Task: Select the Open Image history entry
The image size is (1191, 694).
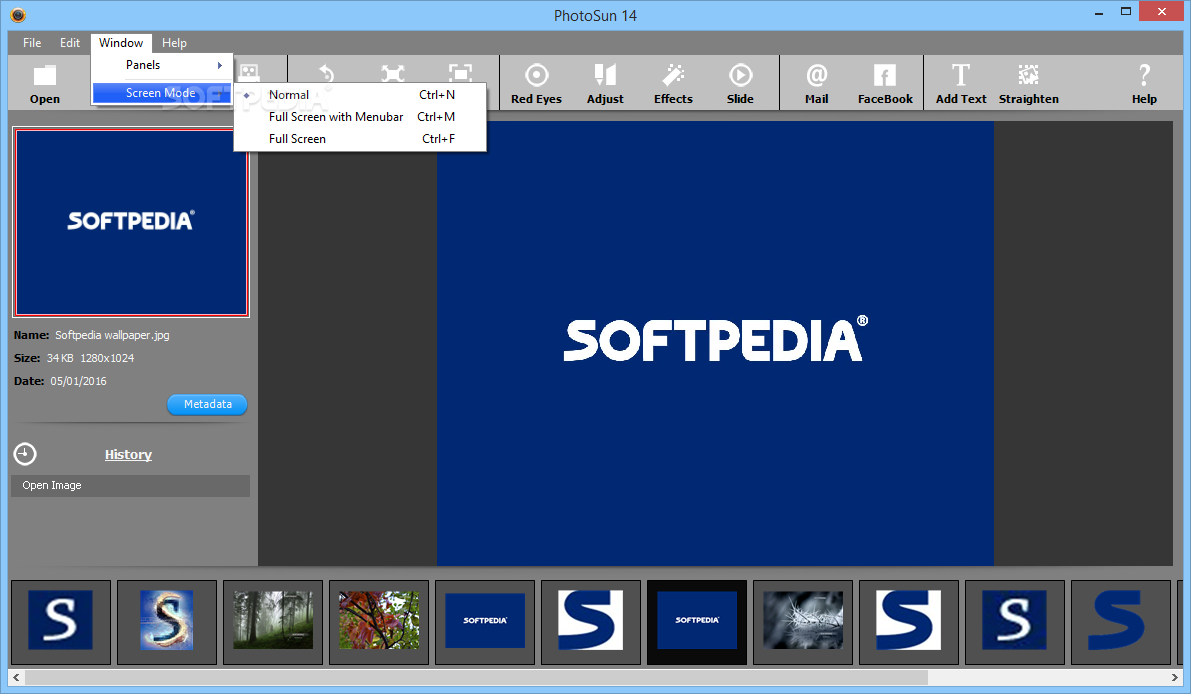Action: [130, 486]
